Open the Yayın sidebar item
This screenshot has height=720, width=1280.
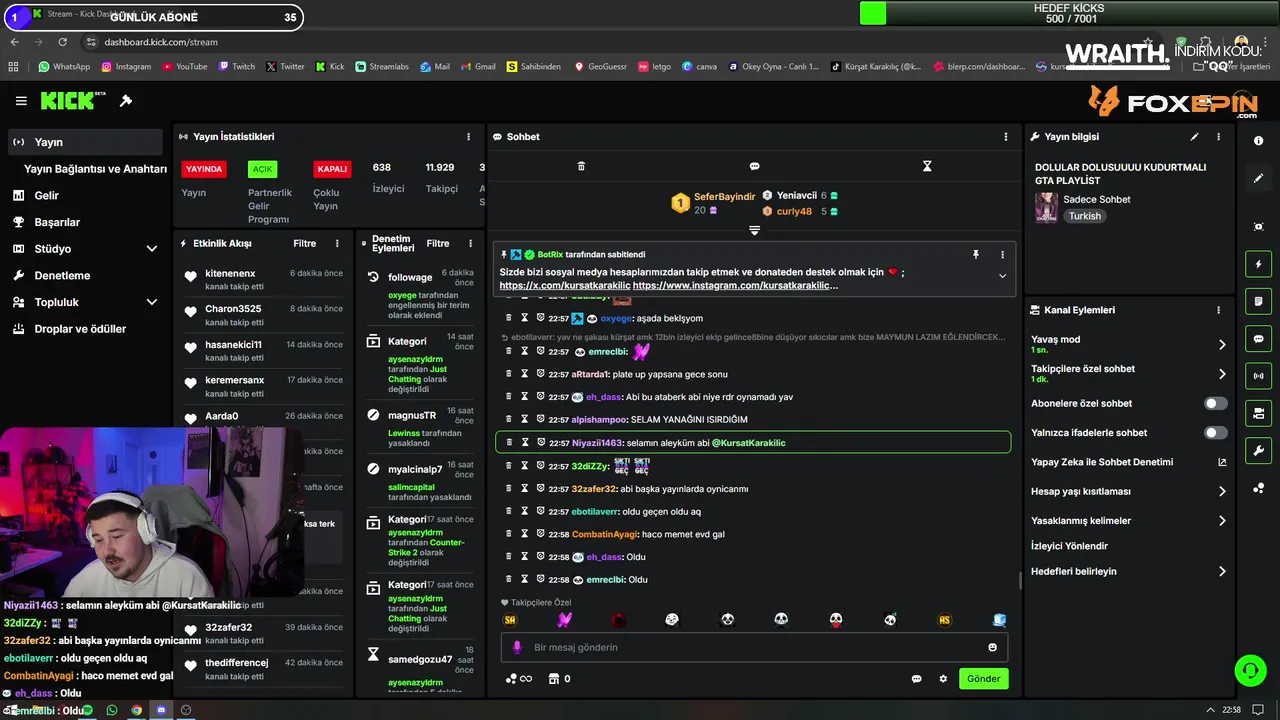(84, 142)
